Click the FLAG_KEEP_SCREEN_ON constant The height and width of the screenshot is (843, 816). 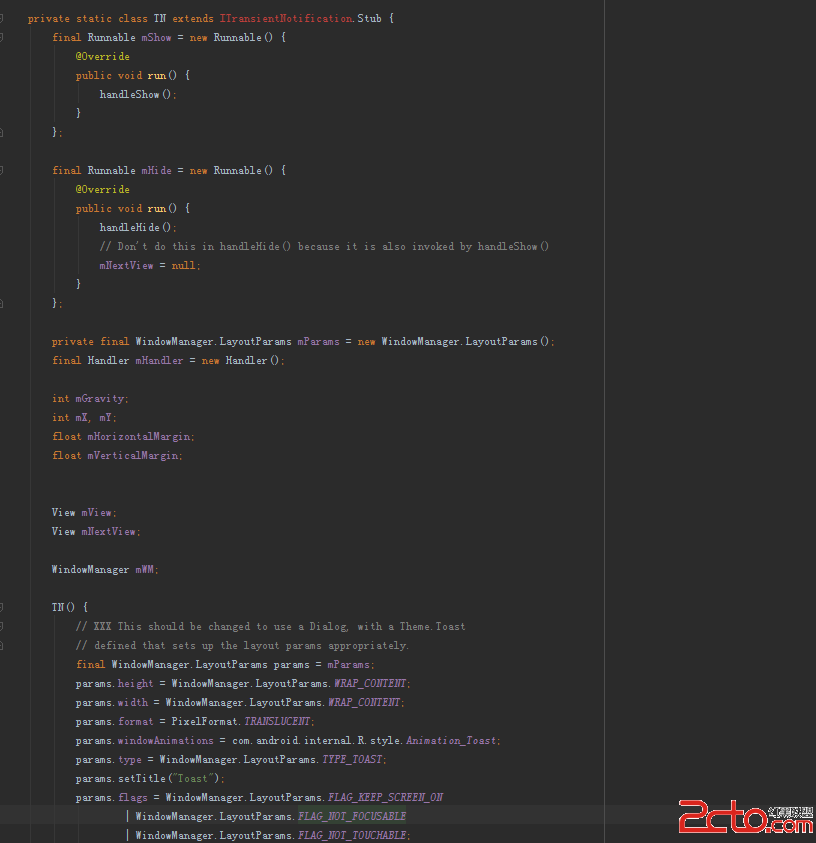[x=385, y=797]
